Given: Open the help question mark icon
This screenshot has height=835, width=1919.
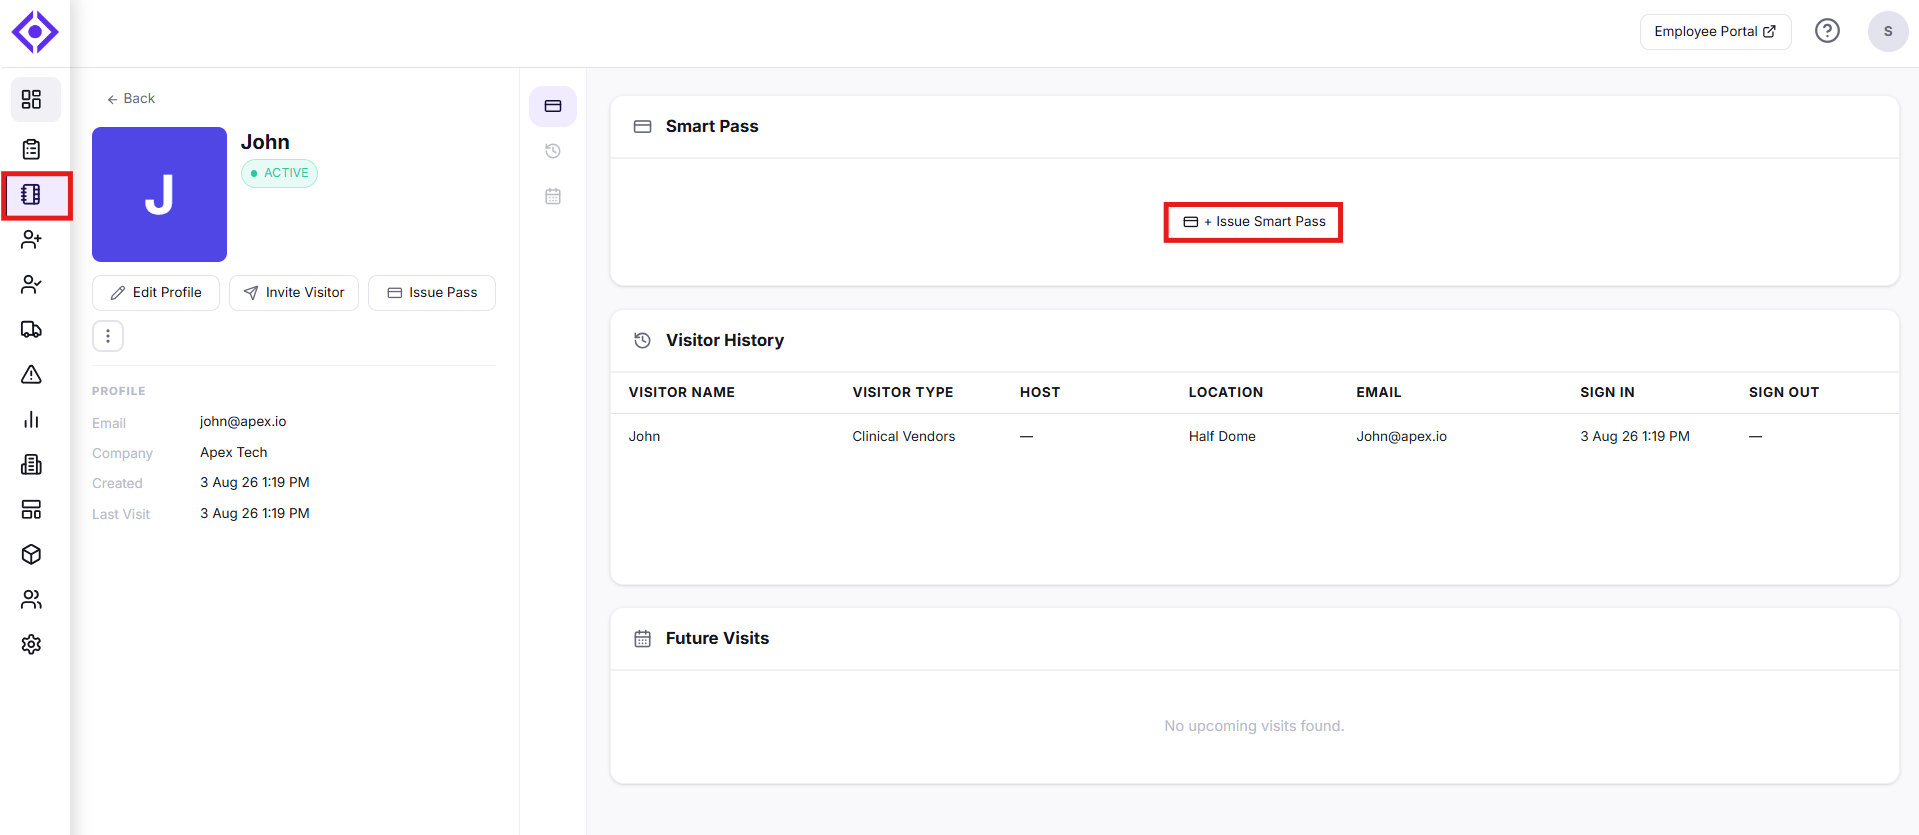Looking at the screenshot, I should point(1827,31).
